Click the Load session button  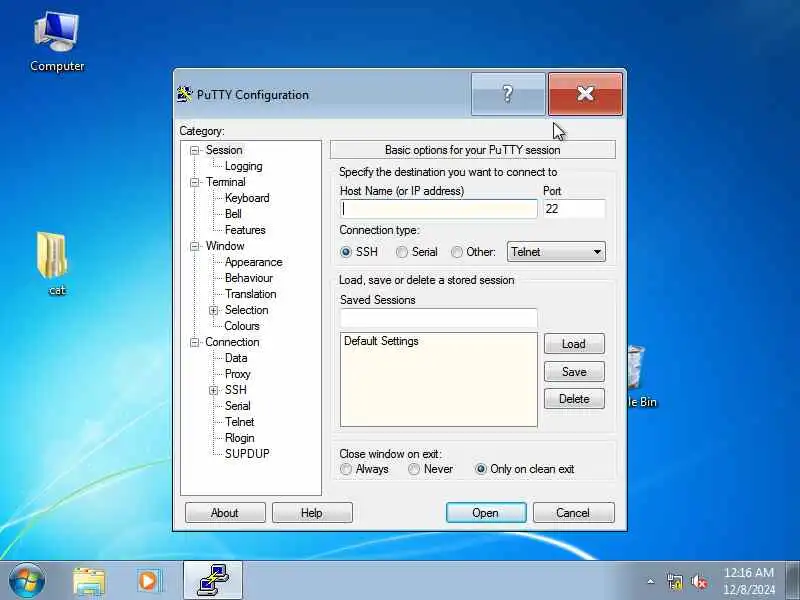574,344
